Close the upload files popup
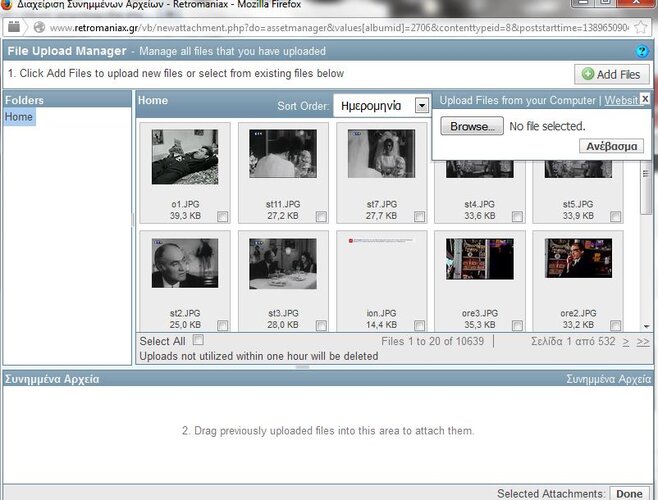This screenshot has width=658, height=500. 645,99
